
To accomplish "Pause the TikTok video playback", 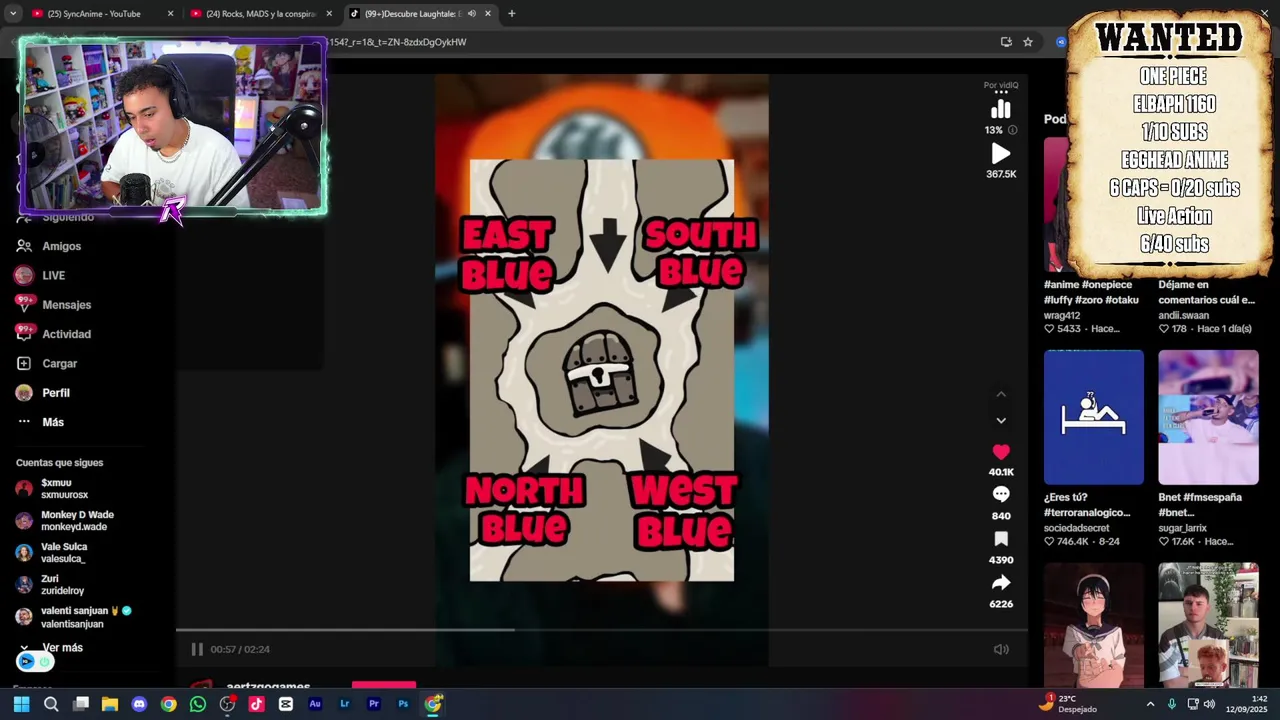I will point(197,649).
